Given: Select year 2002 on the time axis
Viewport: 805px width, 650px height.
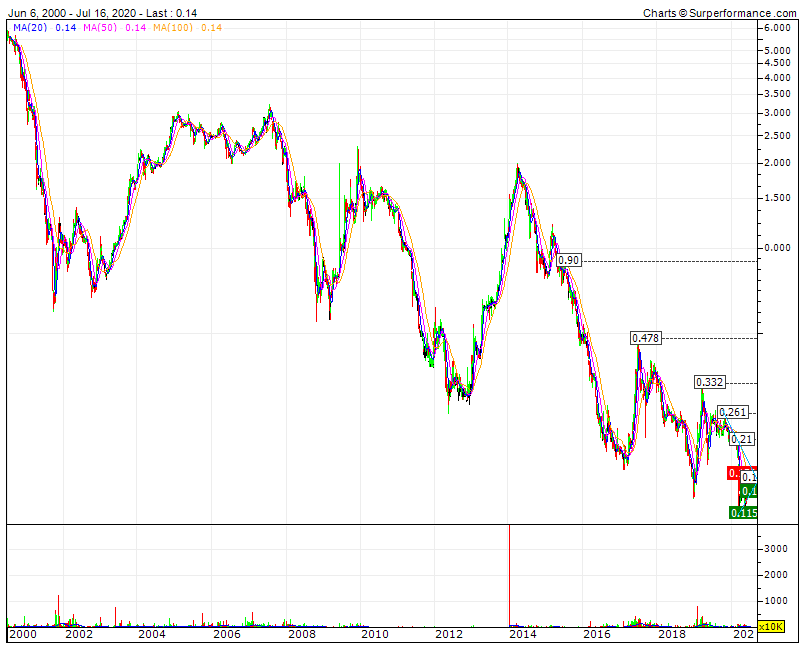Looking at the screenshot, I should (79, 634).
